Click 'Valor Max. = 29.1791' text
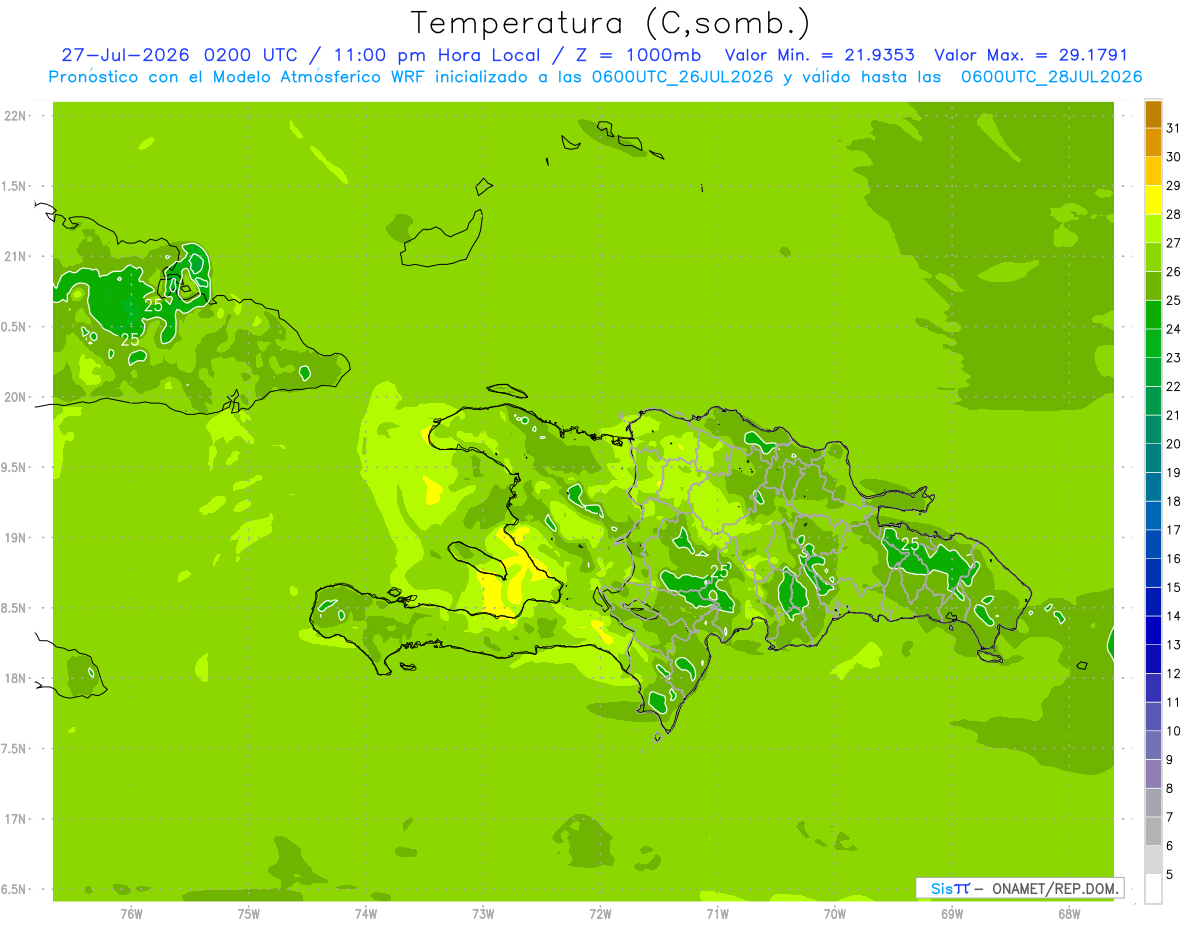The height and width of the screenshot is (927, 1200). coord(1031,55)
